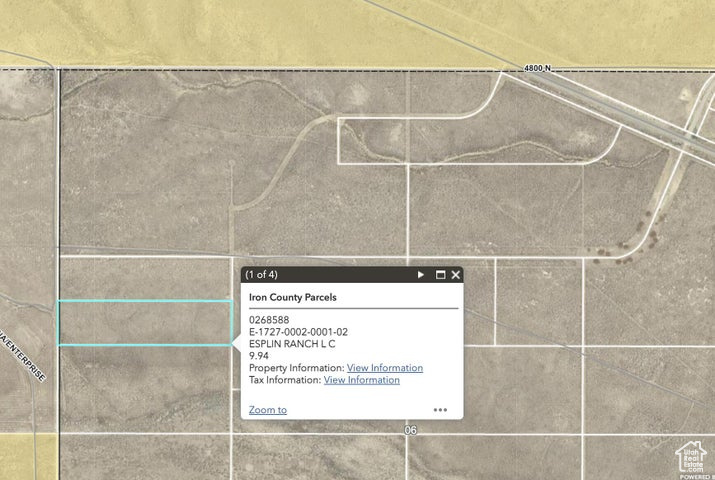Open the three-dot more options menu
The width and height of the screenshot is (715, 480).
tap(440, 409)
